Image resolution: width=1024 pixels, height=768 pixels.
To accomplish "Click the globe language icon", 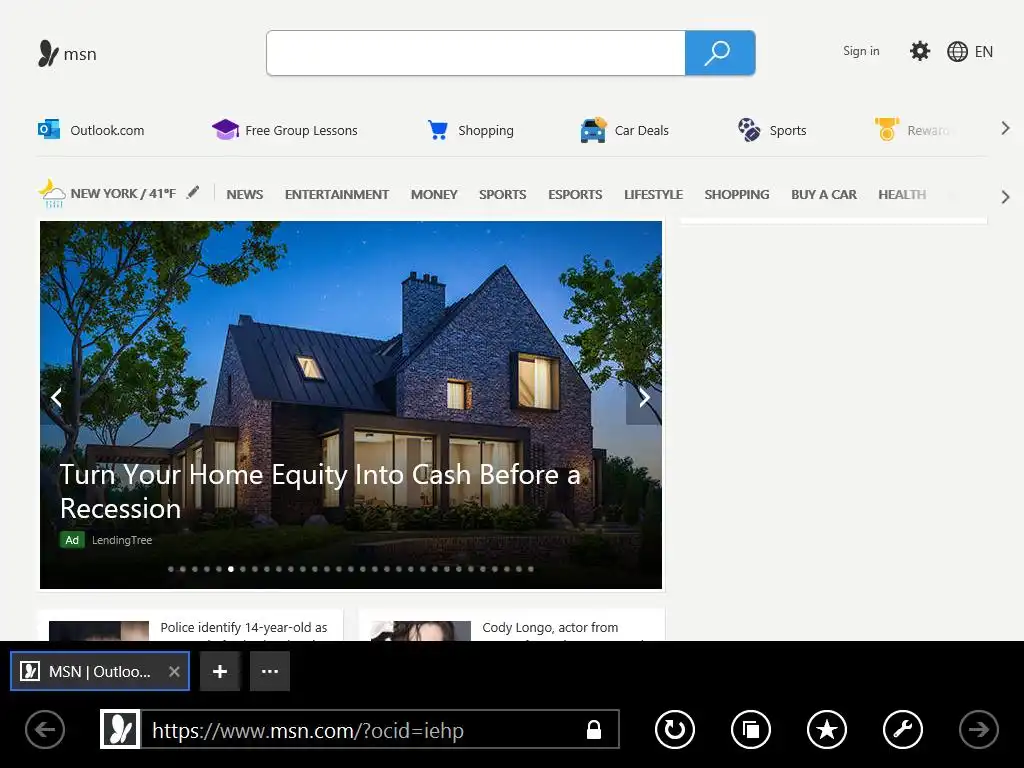I will coord(957,52).
